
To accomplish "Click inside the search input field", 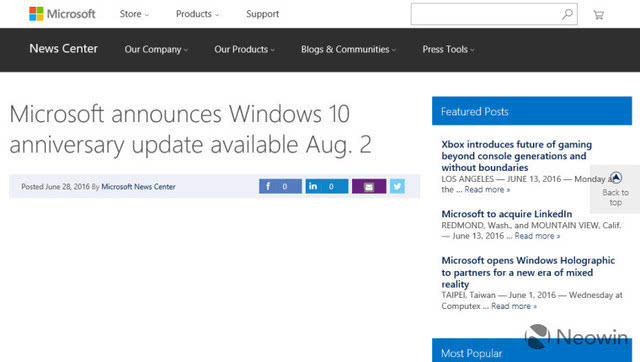I will coord(486,14).
